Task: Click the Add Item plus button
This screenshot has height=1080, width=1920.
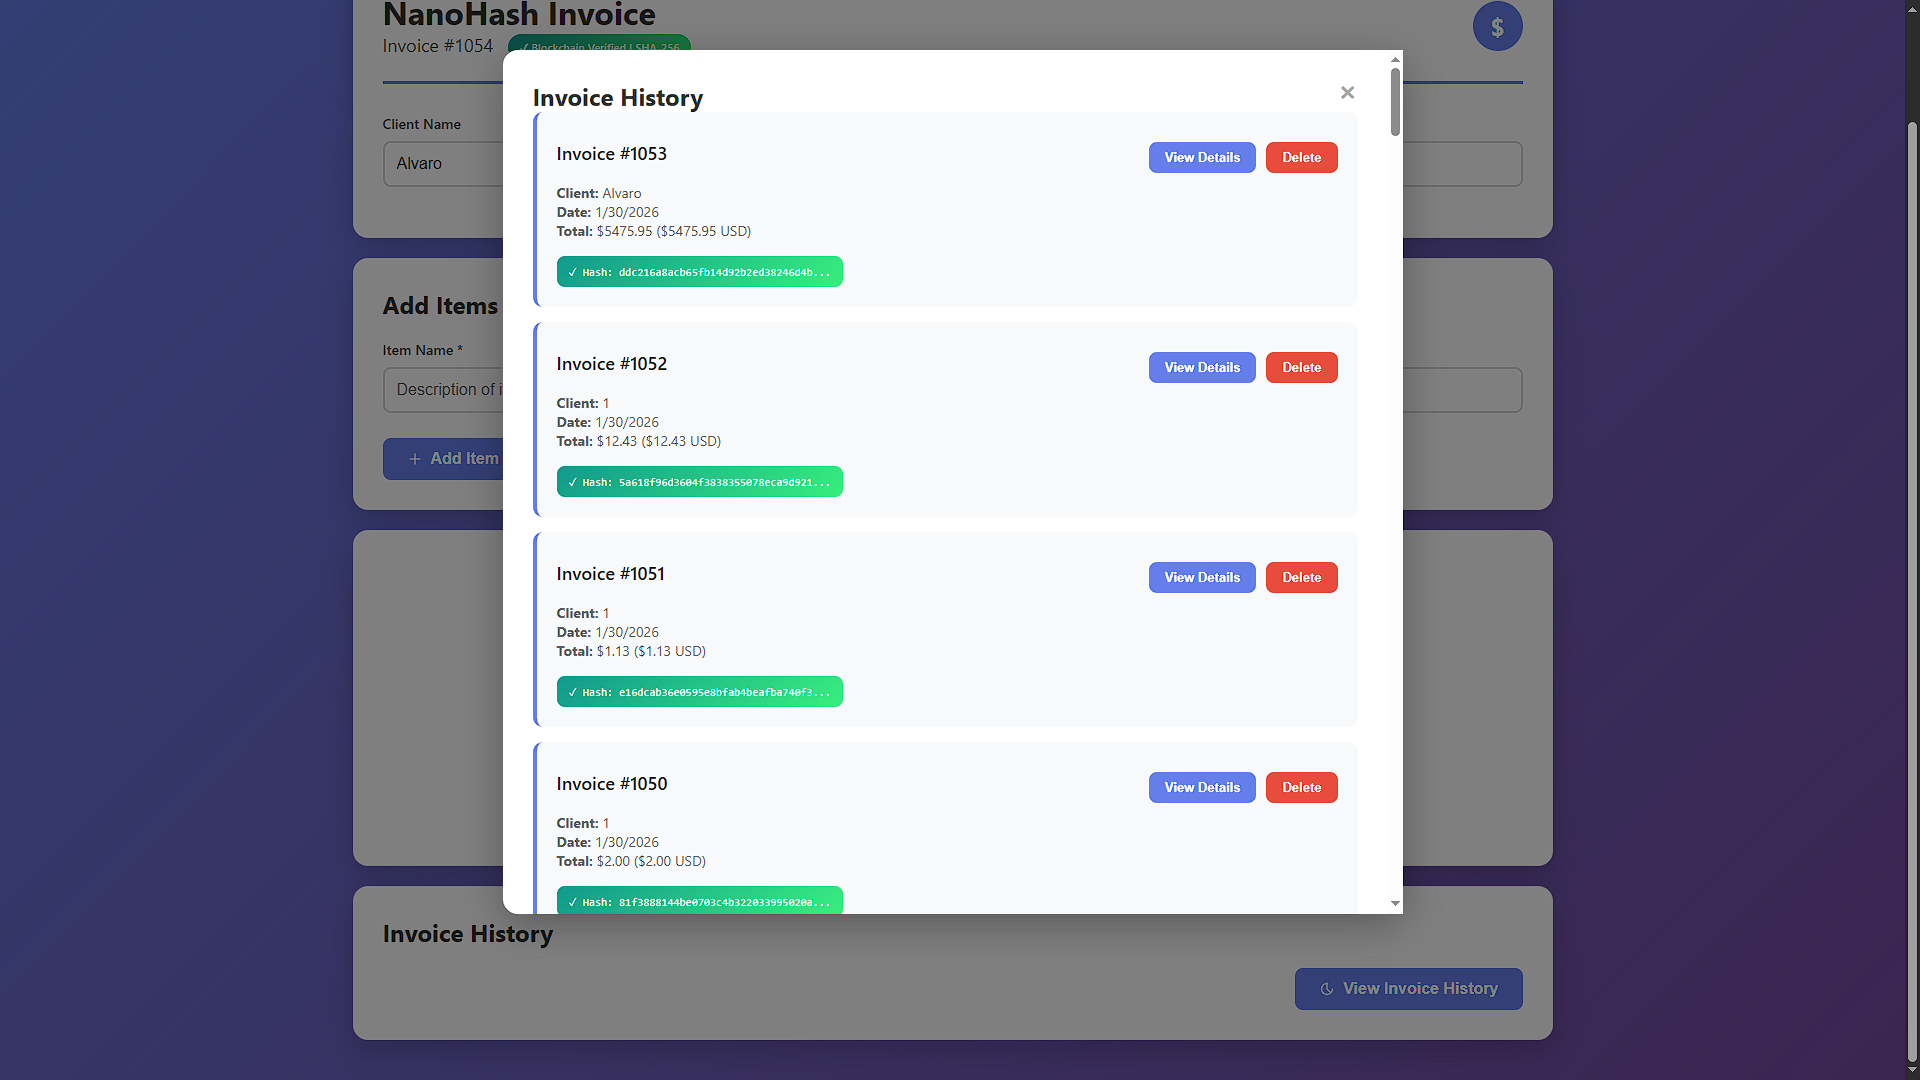Action: 445,459
